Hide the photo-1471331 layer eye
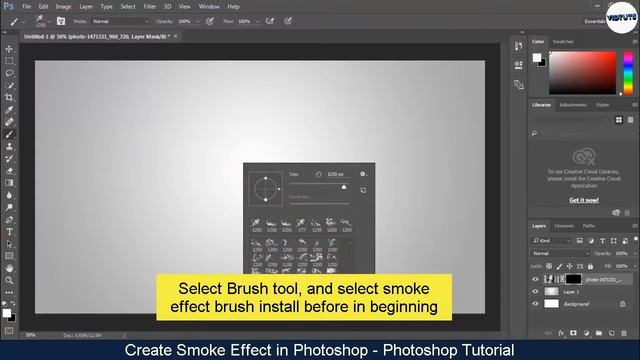This screenshot has height=360, width=640. [536, 280]
